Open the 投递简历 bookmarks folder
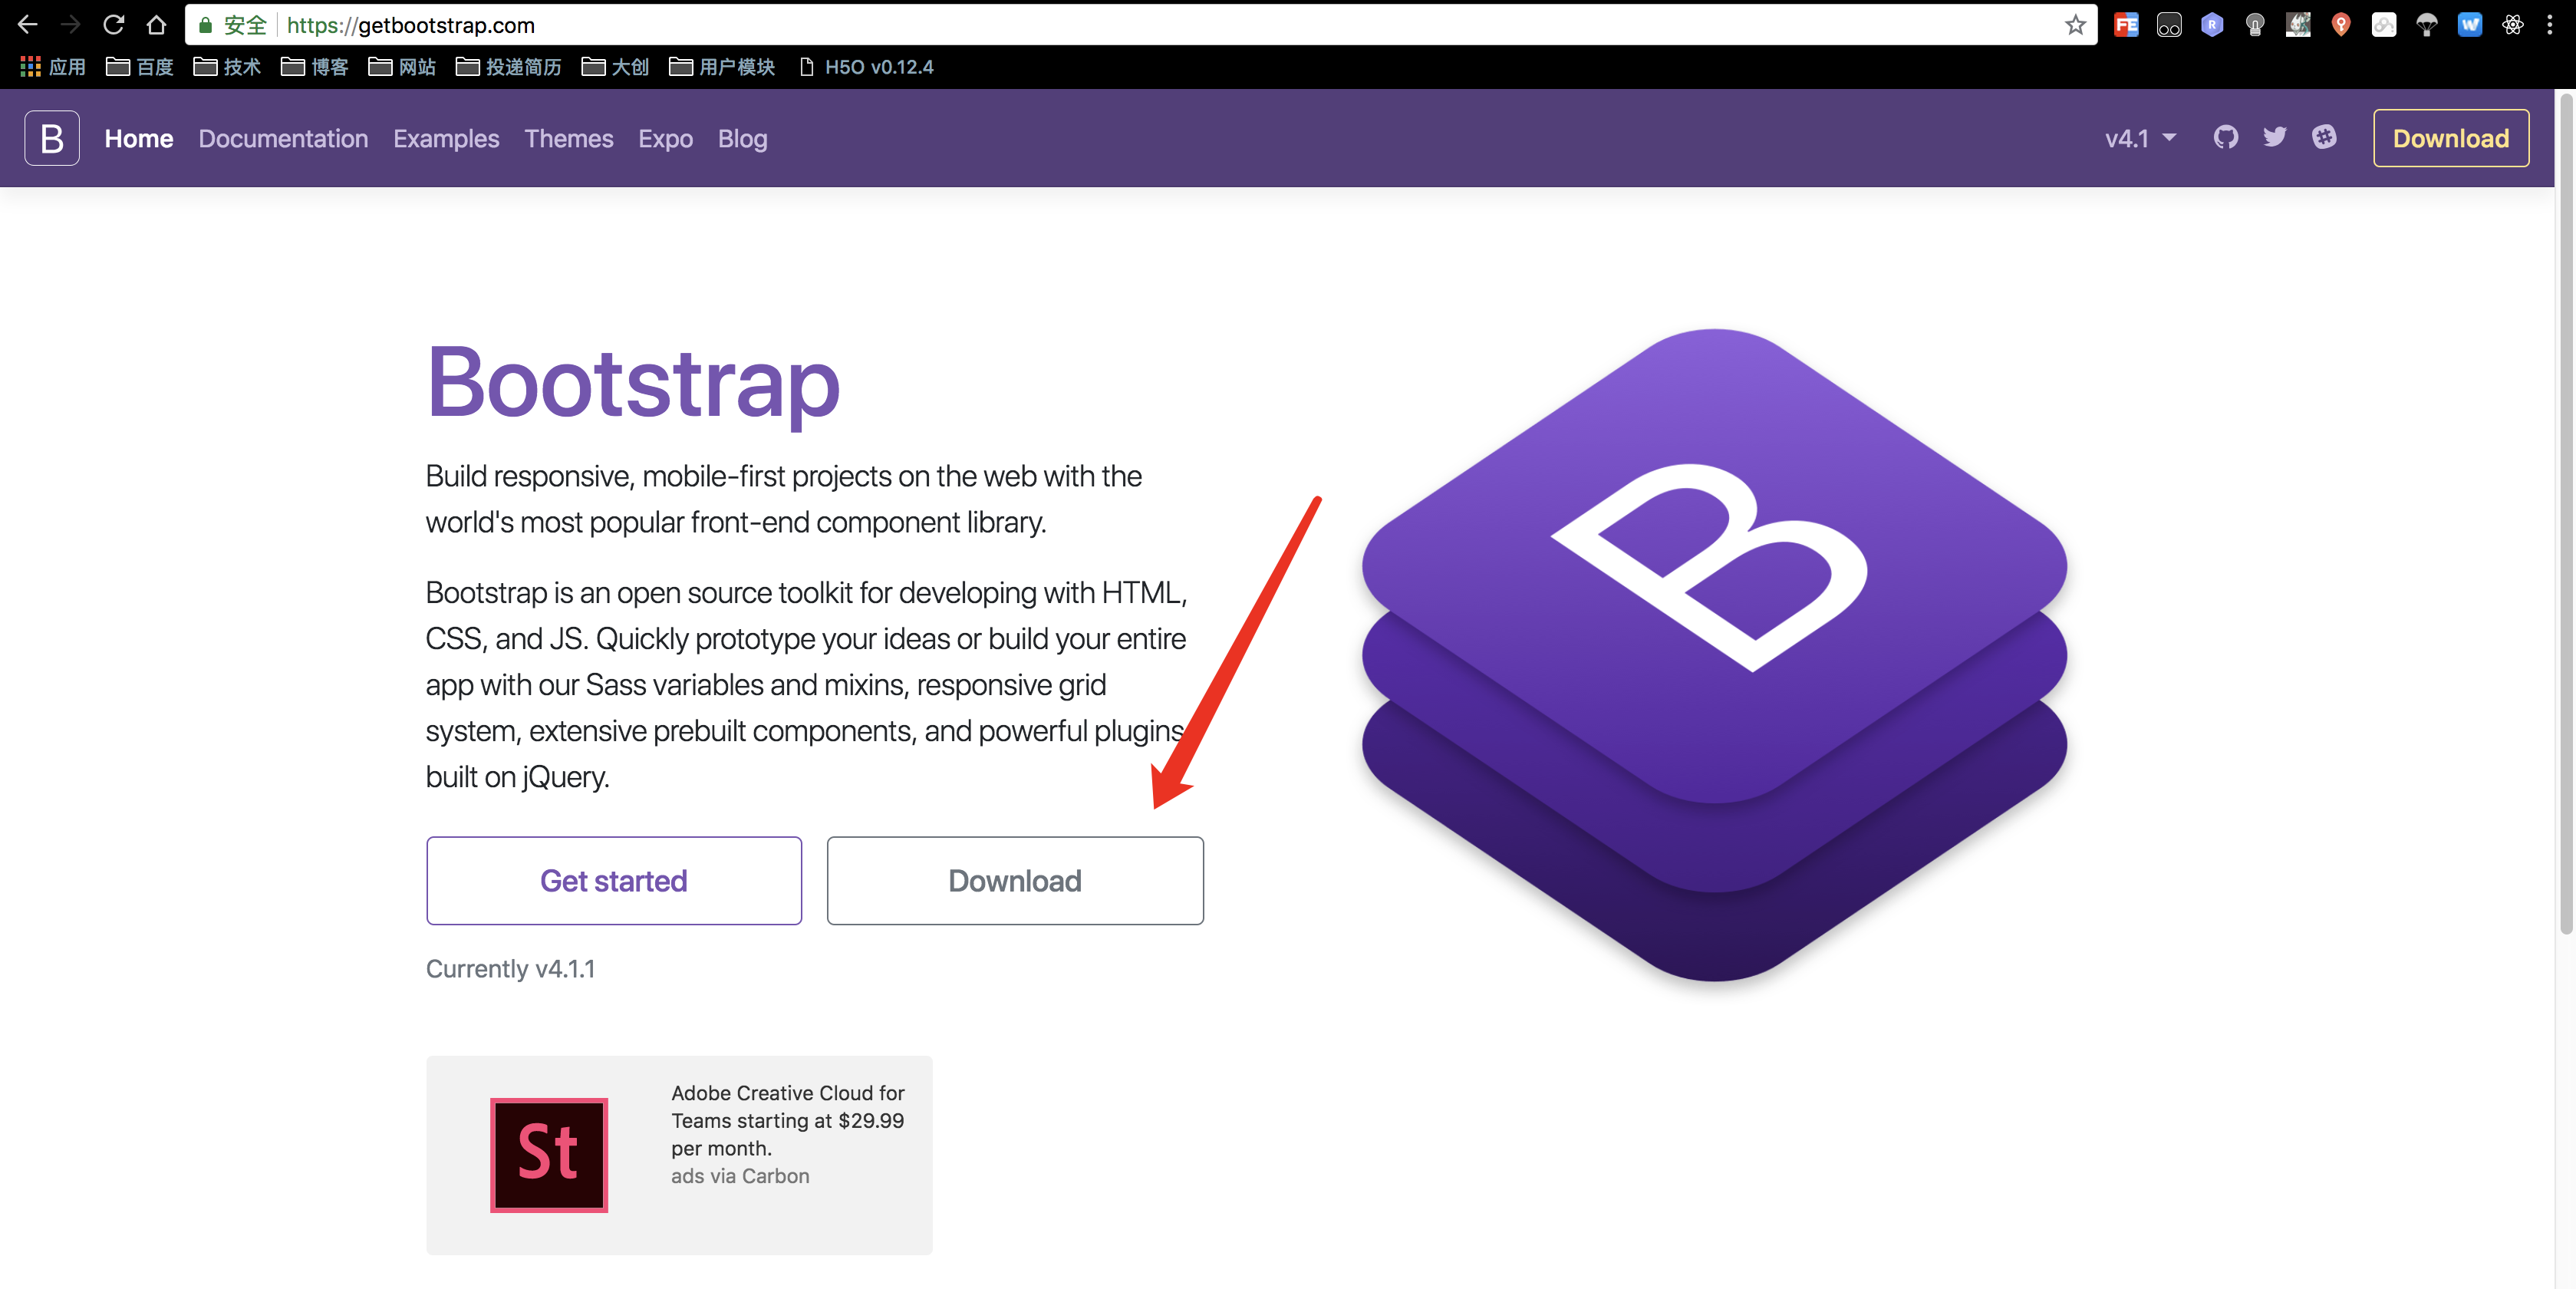 [508, 67]
